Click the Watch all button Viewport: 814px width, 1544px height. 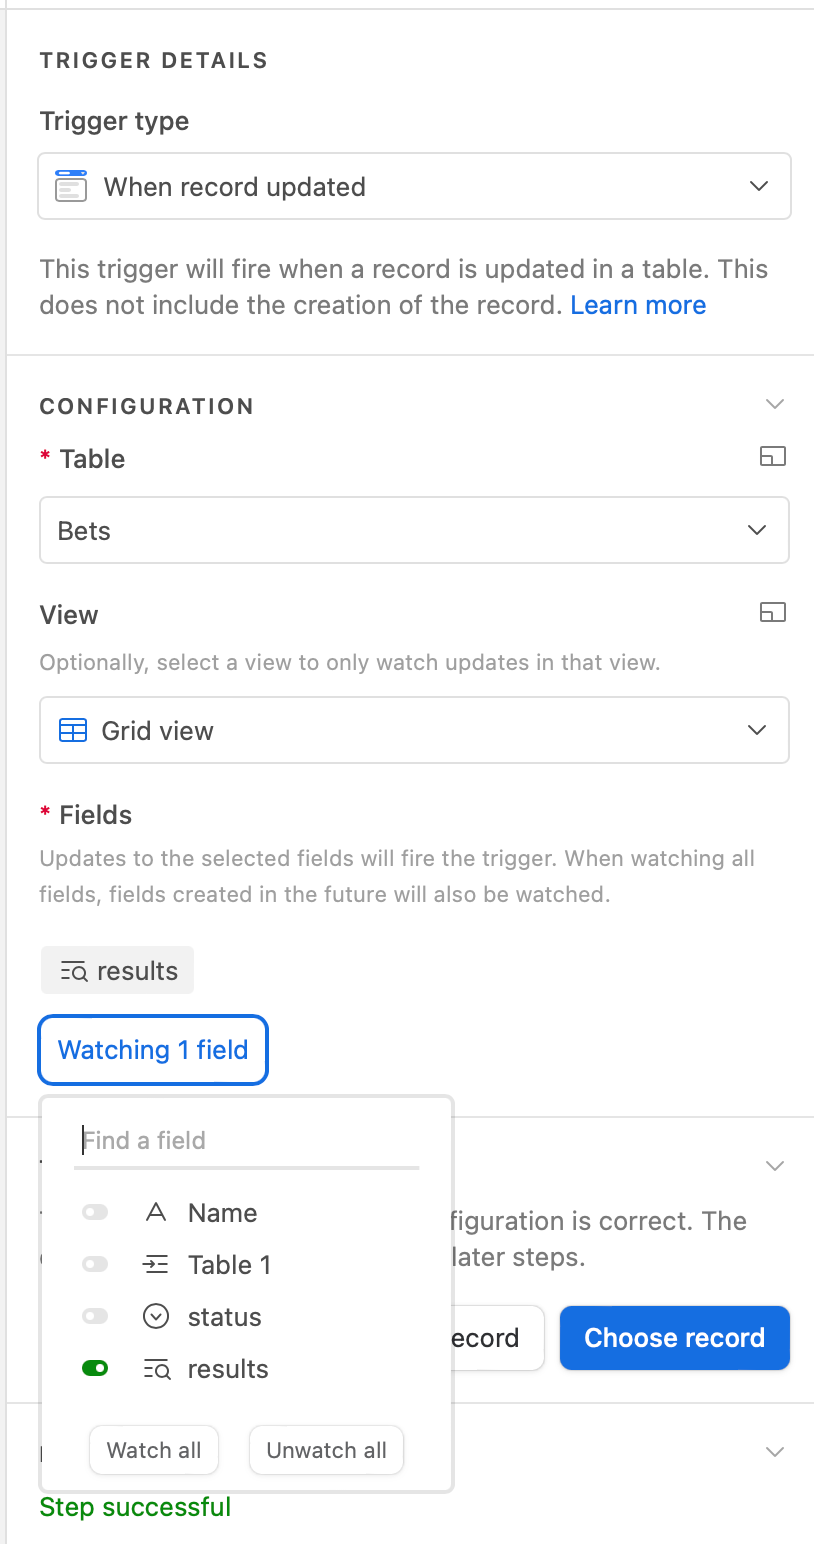click(154, 1450)
